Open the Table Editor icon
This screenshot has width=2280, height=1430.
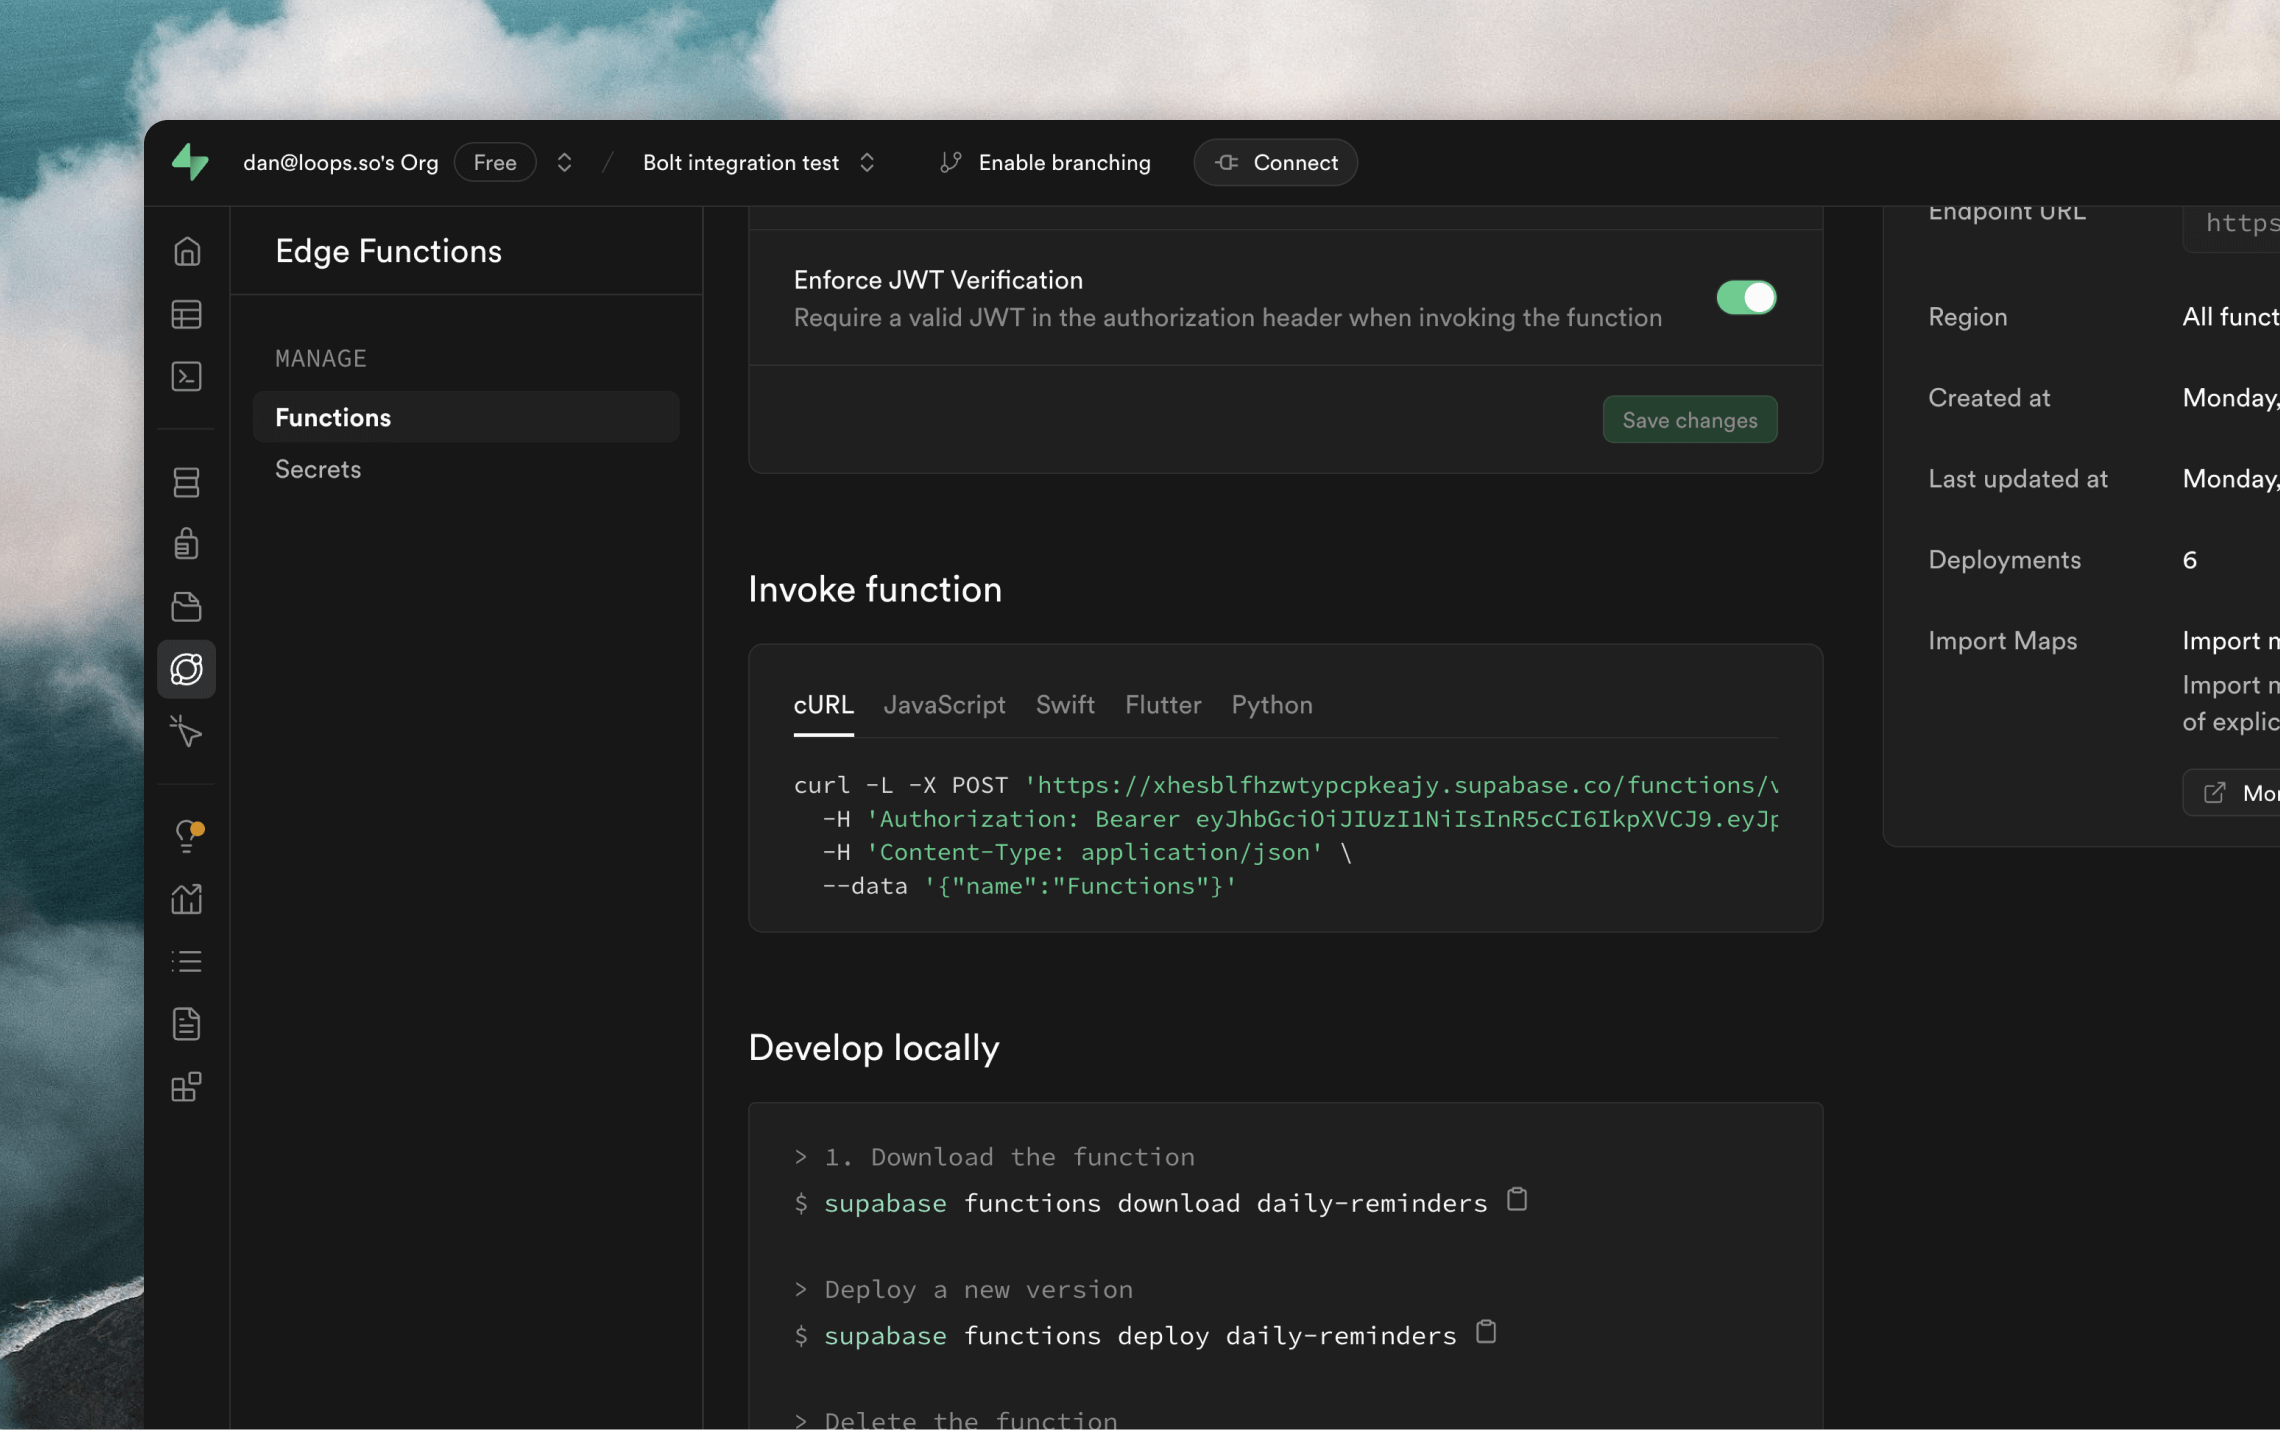187,314
